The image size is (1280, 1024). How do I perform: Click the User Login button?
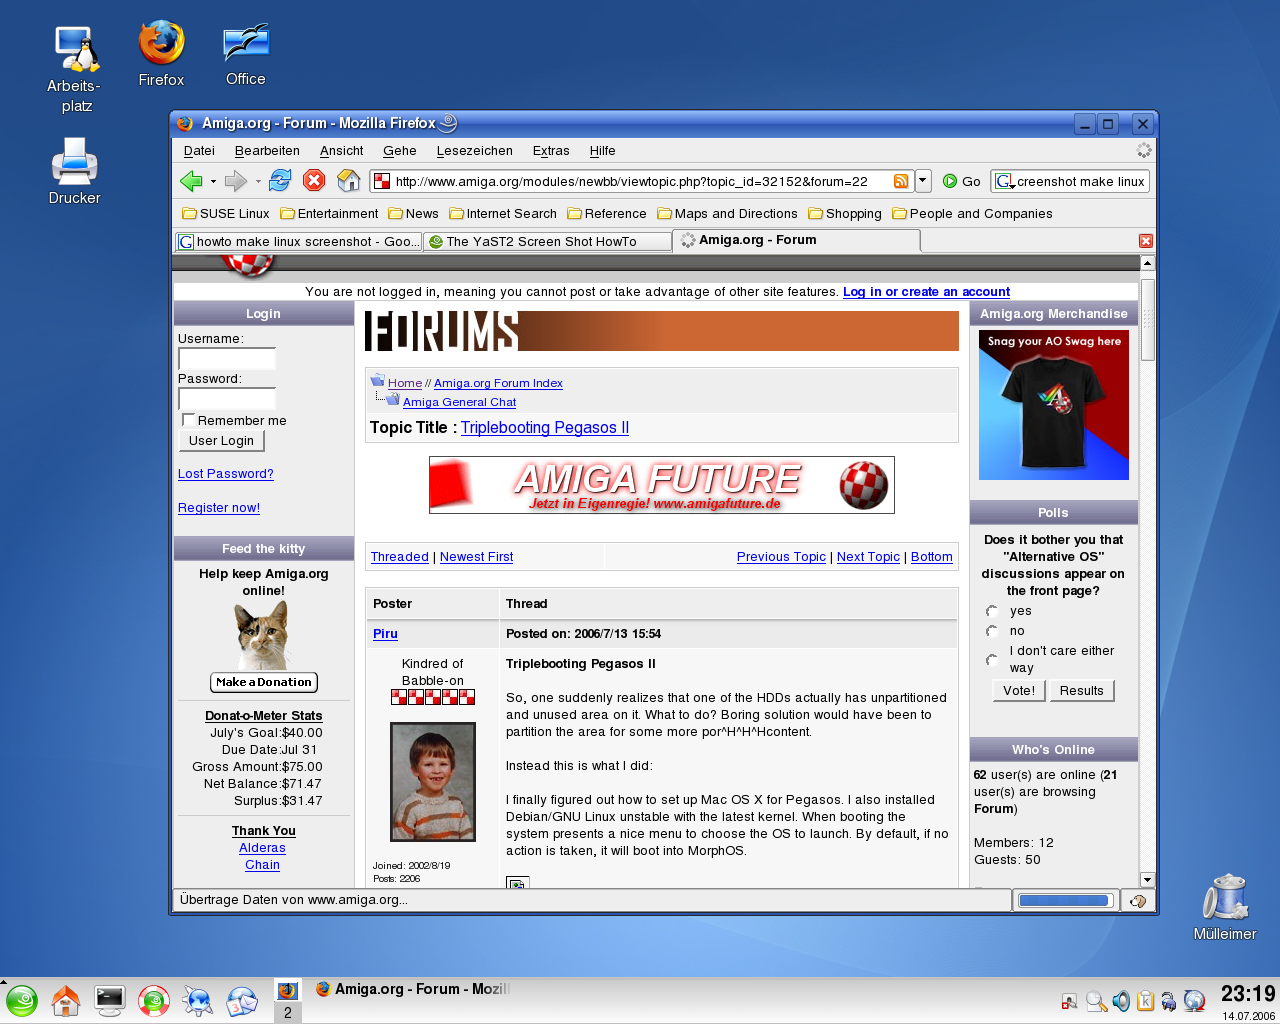click(221, 441)
